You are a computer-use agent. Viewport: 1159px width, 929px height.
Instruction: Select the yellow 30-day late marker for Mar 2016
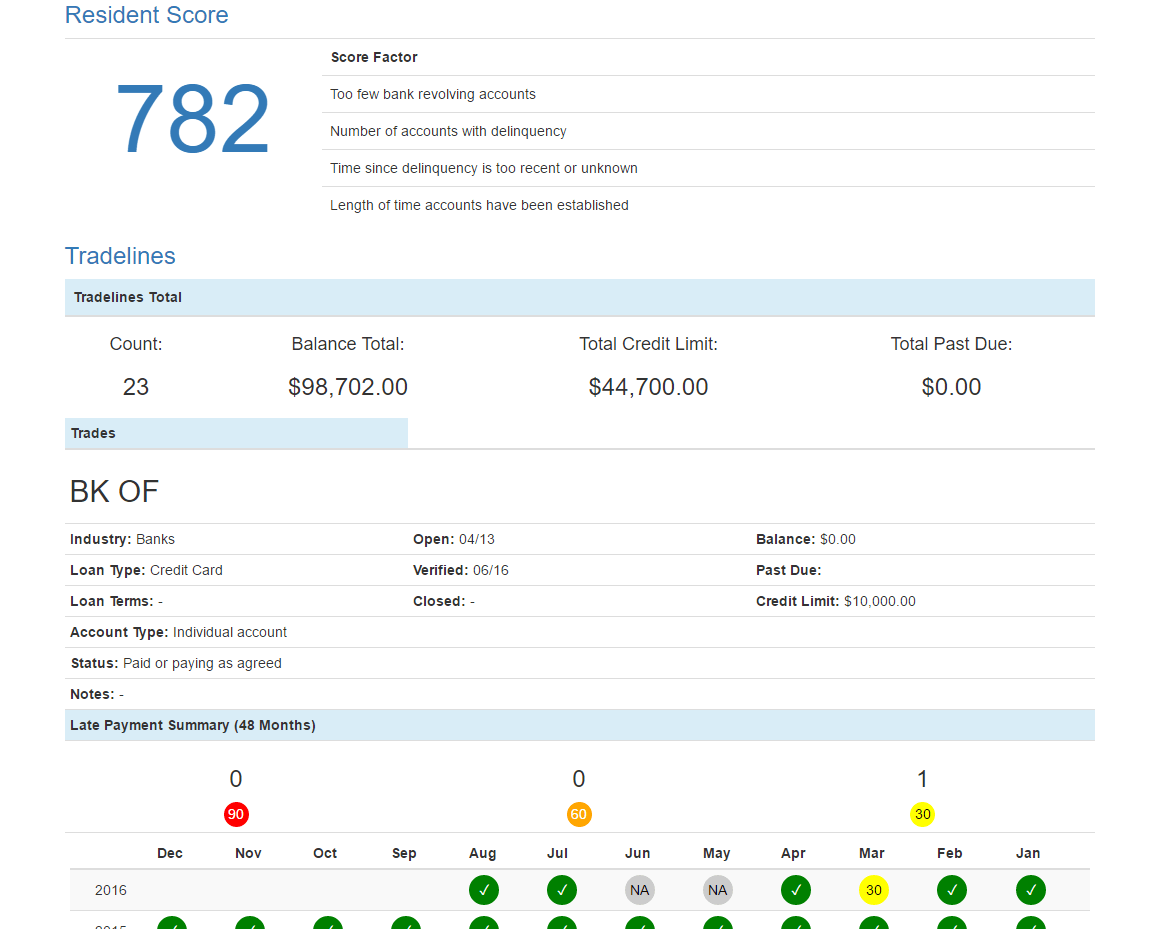(x=873, y=890)
